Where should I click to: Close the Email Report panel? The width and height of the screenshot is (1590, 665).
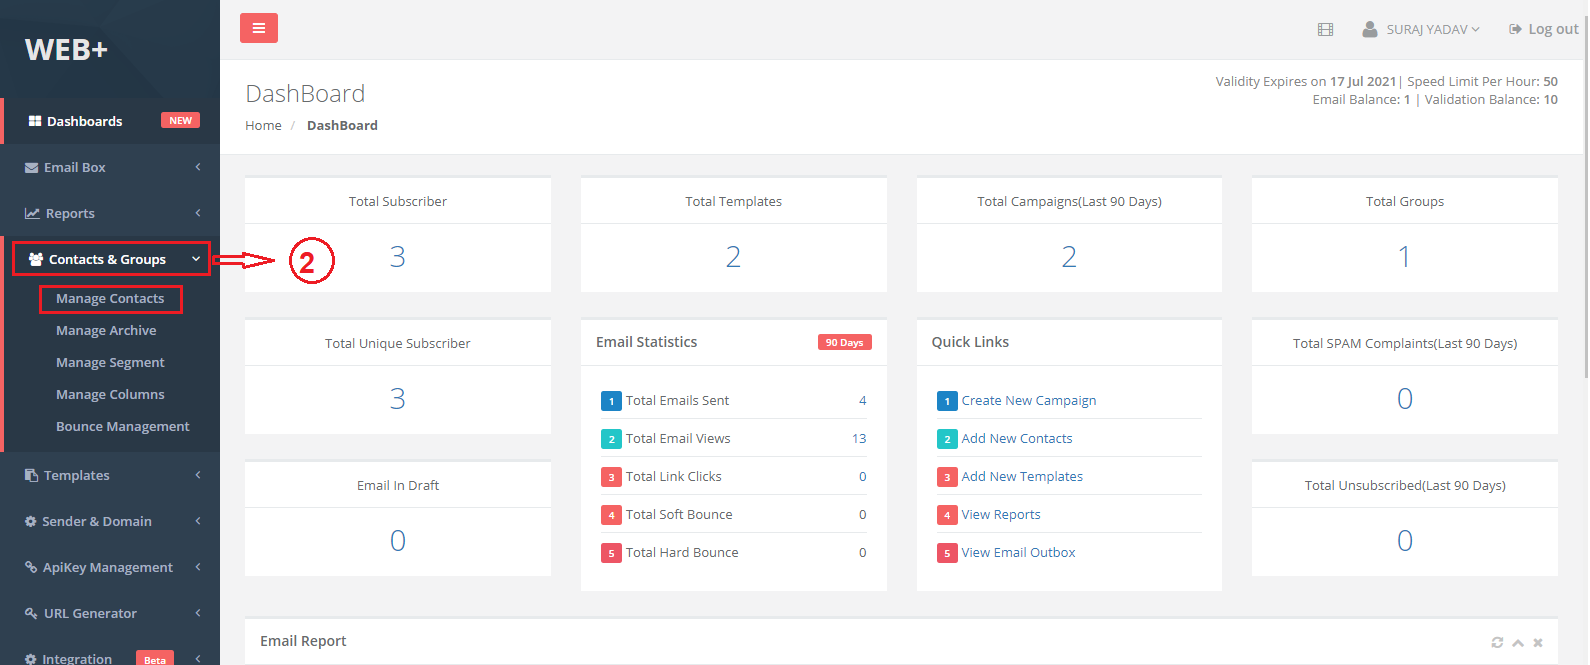click(x=1538, y=643)
